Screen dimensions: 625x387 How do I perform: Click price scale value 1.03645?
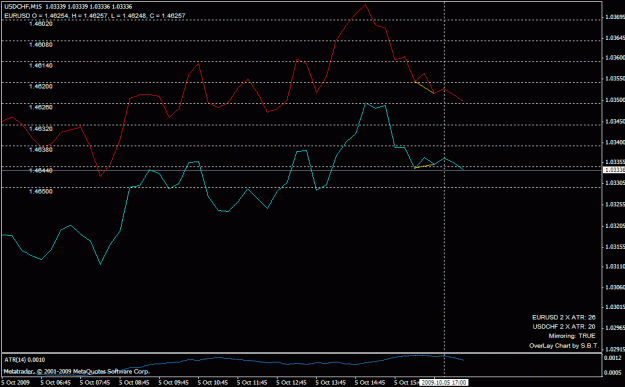(615, 38)
